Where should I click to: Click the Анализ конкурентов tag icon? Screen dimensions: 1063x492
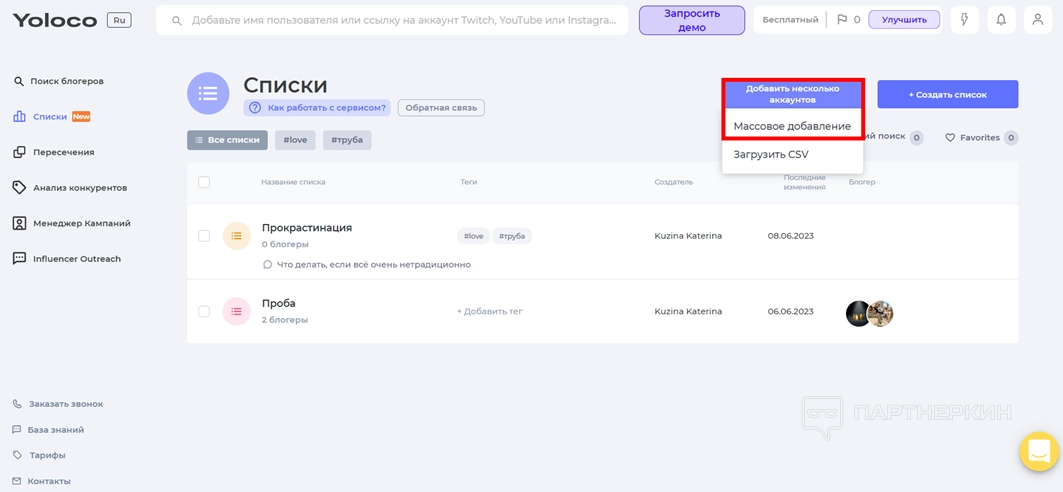pos(20,188)
